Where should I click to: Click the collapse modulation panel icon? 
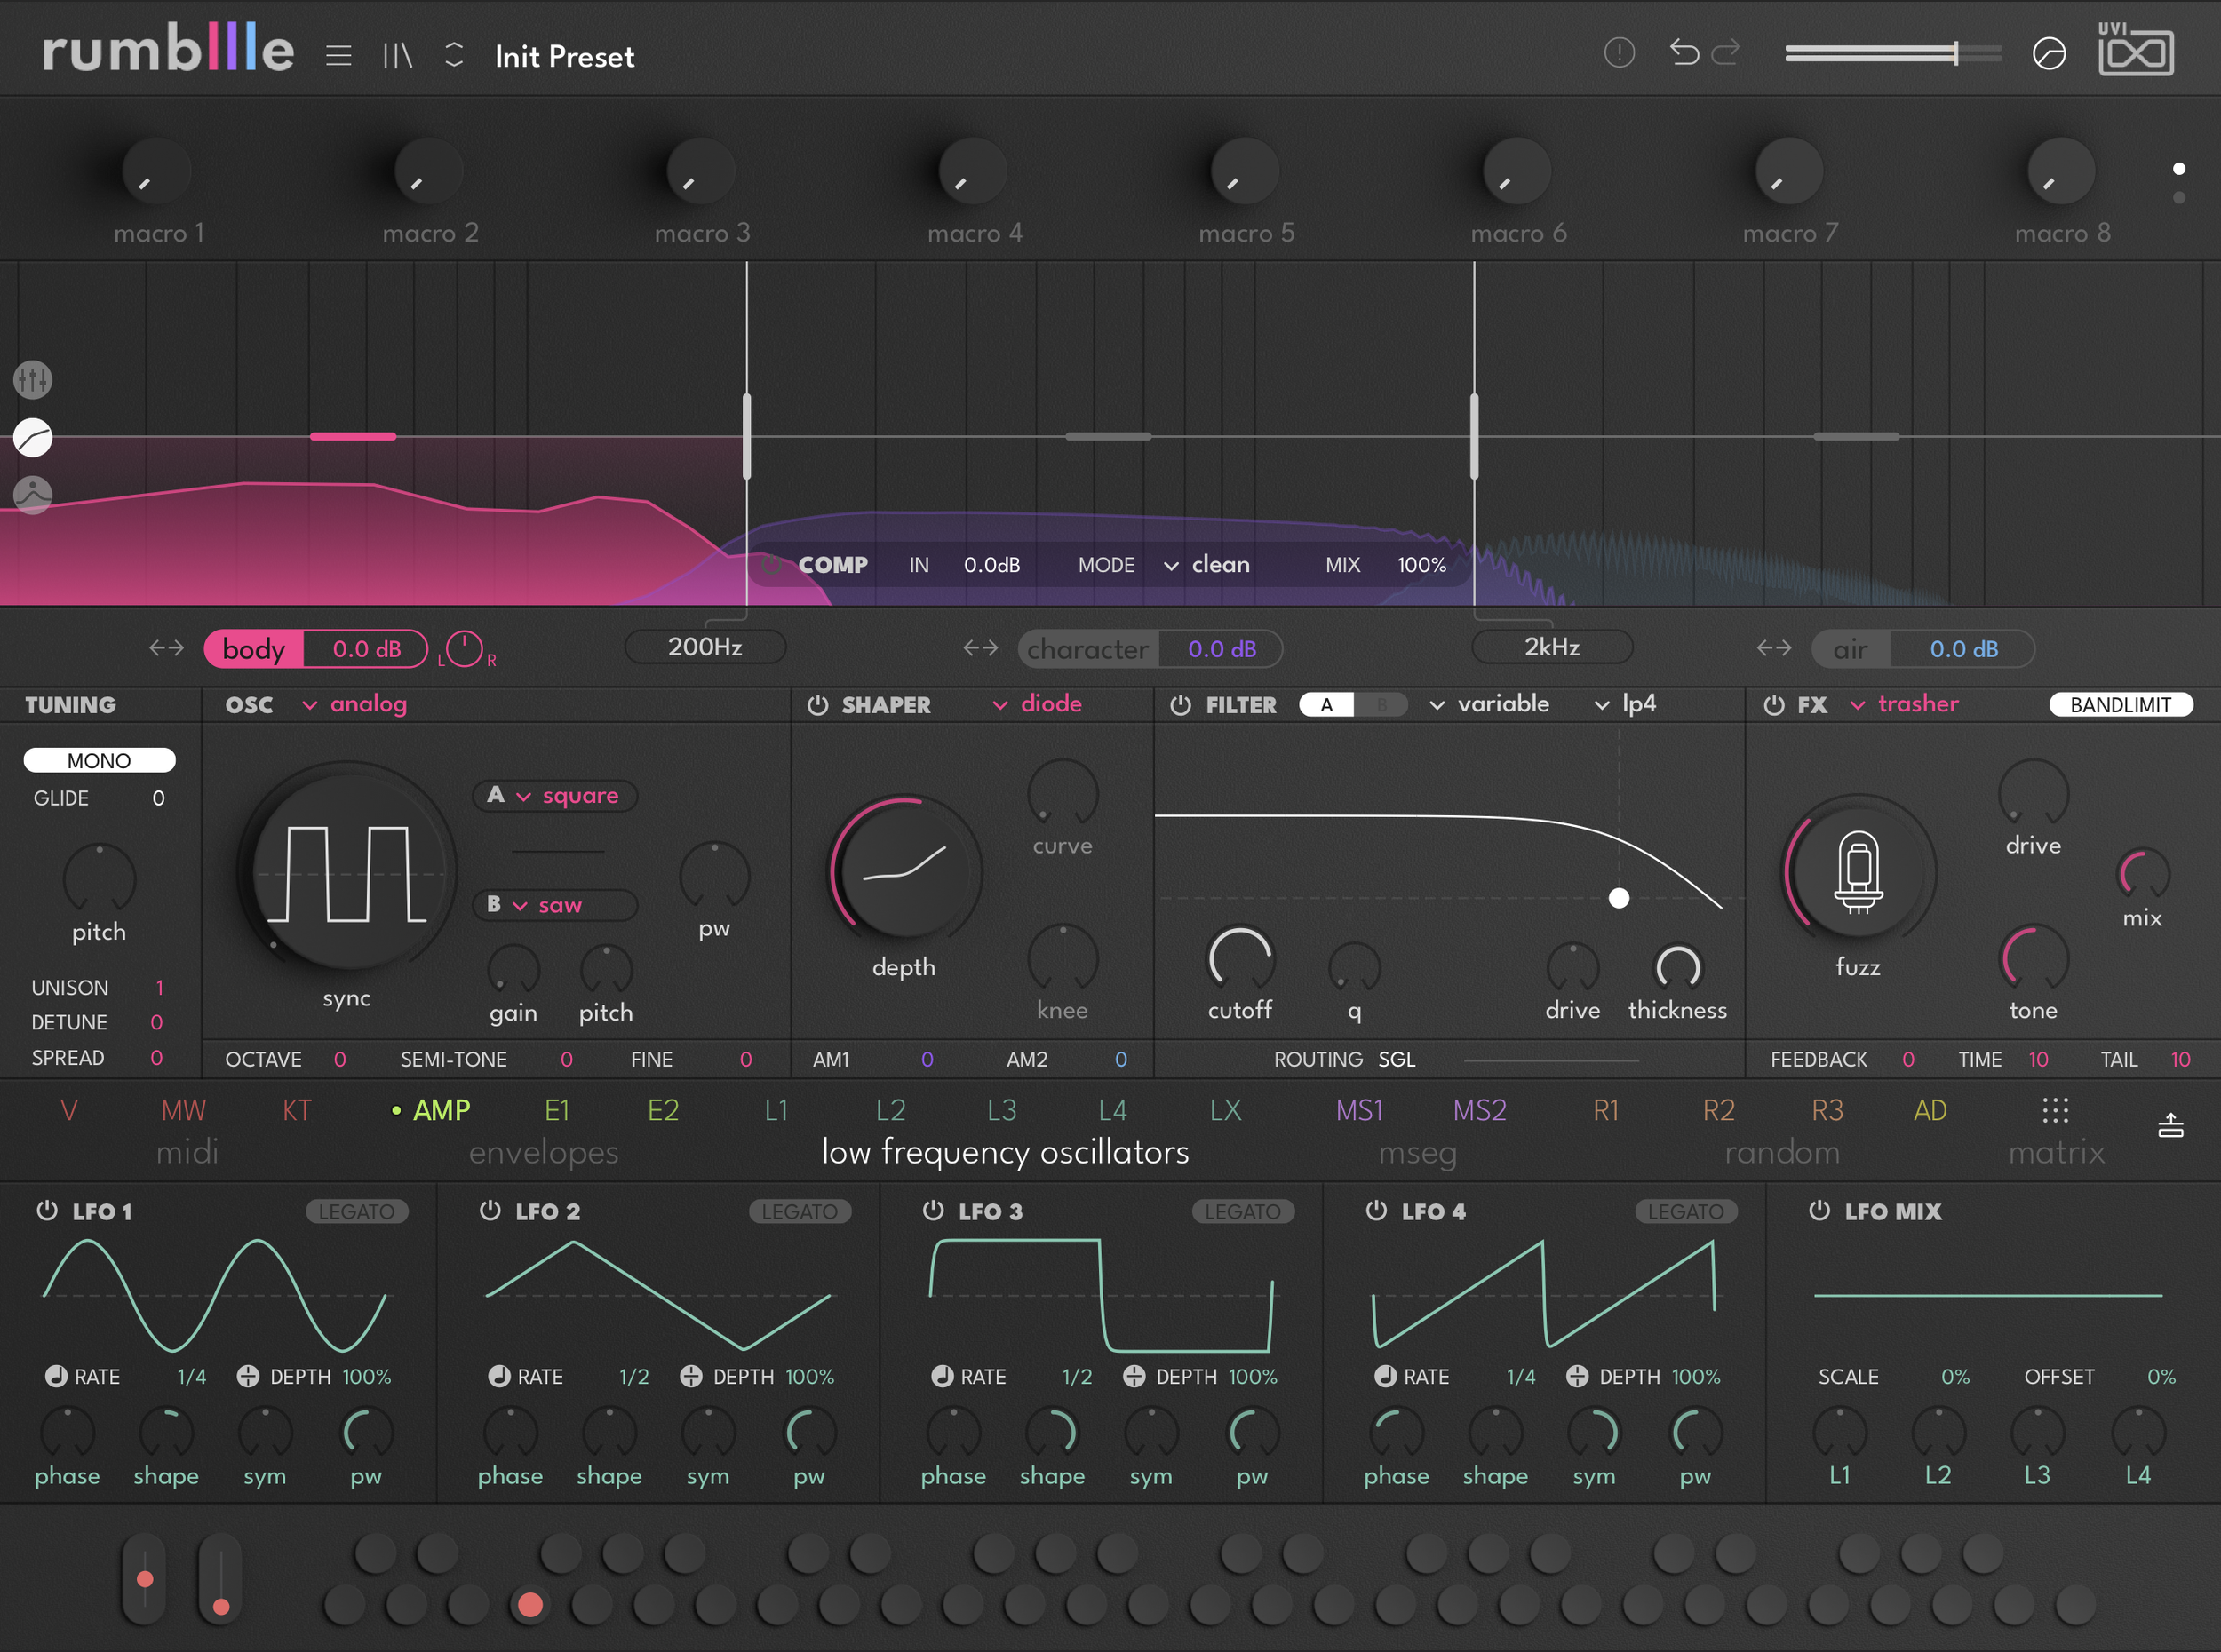[x=2170, y=1126]
